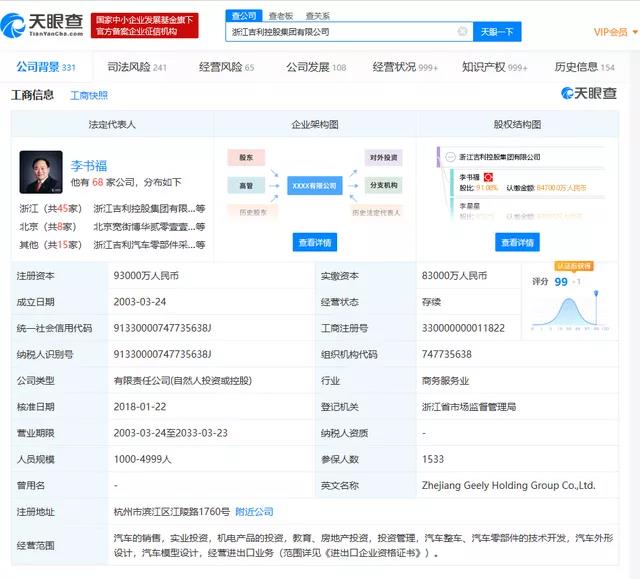Select the 查老板 search tab

tap(281, 16)
